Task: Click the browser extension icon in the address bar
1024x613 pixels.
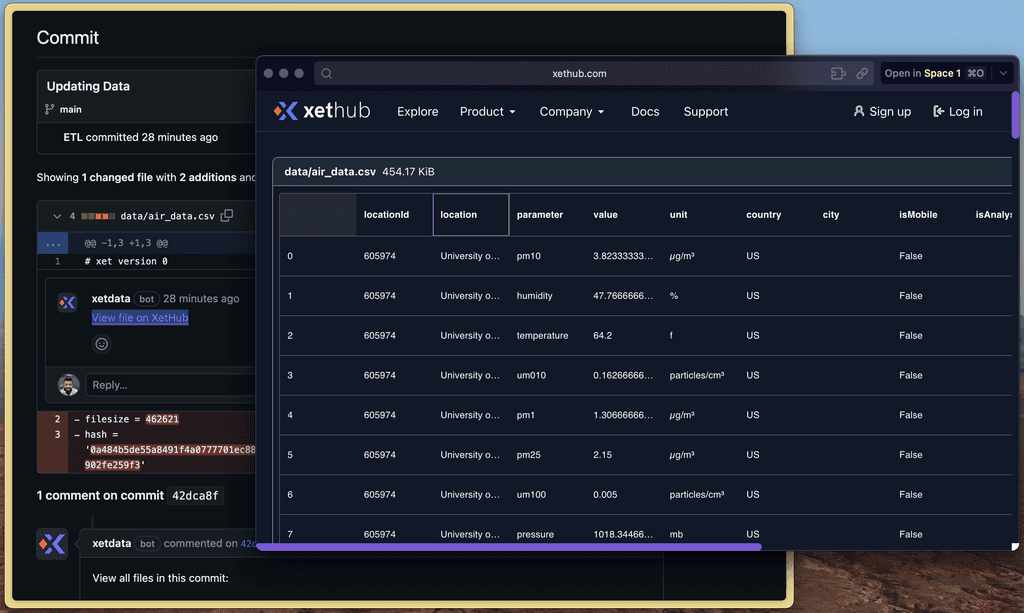Action: 838,73
